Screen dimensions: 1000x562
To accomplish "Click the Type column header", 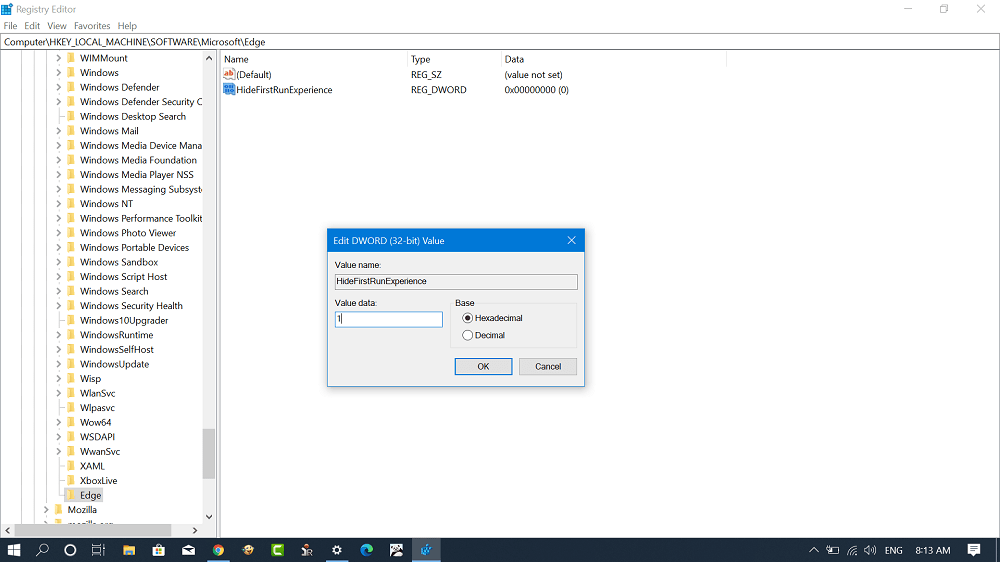I will pyautogui.click(x=455, y=59).
